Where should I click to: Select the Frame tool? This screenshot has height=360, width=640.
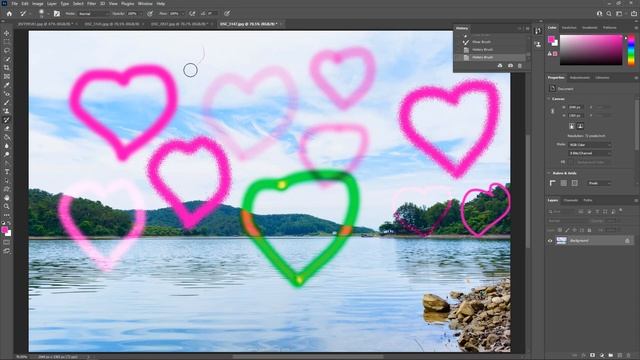tap(7, 76)
